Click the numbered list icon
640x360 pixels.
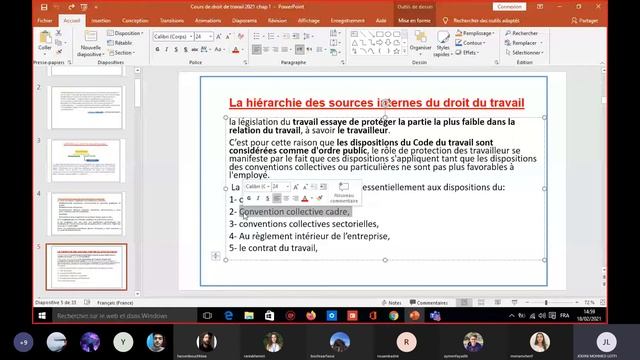[x=271, y=37]
